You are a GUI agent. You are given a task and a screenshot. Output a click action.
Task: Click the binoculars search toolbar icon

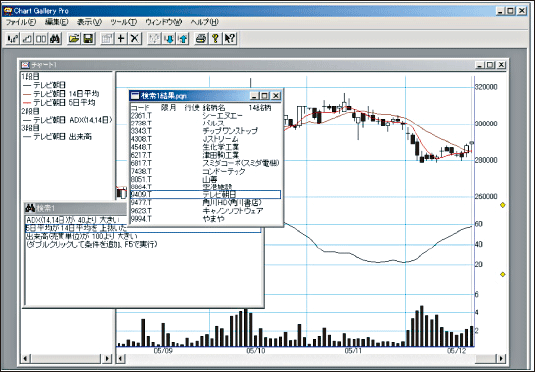click(x=55, y=39)
